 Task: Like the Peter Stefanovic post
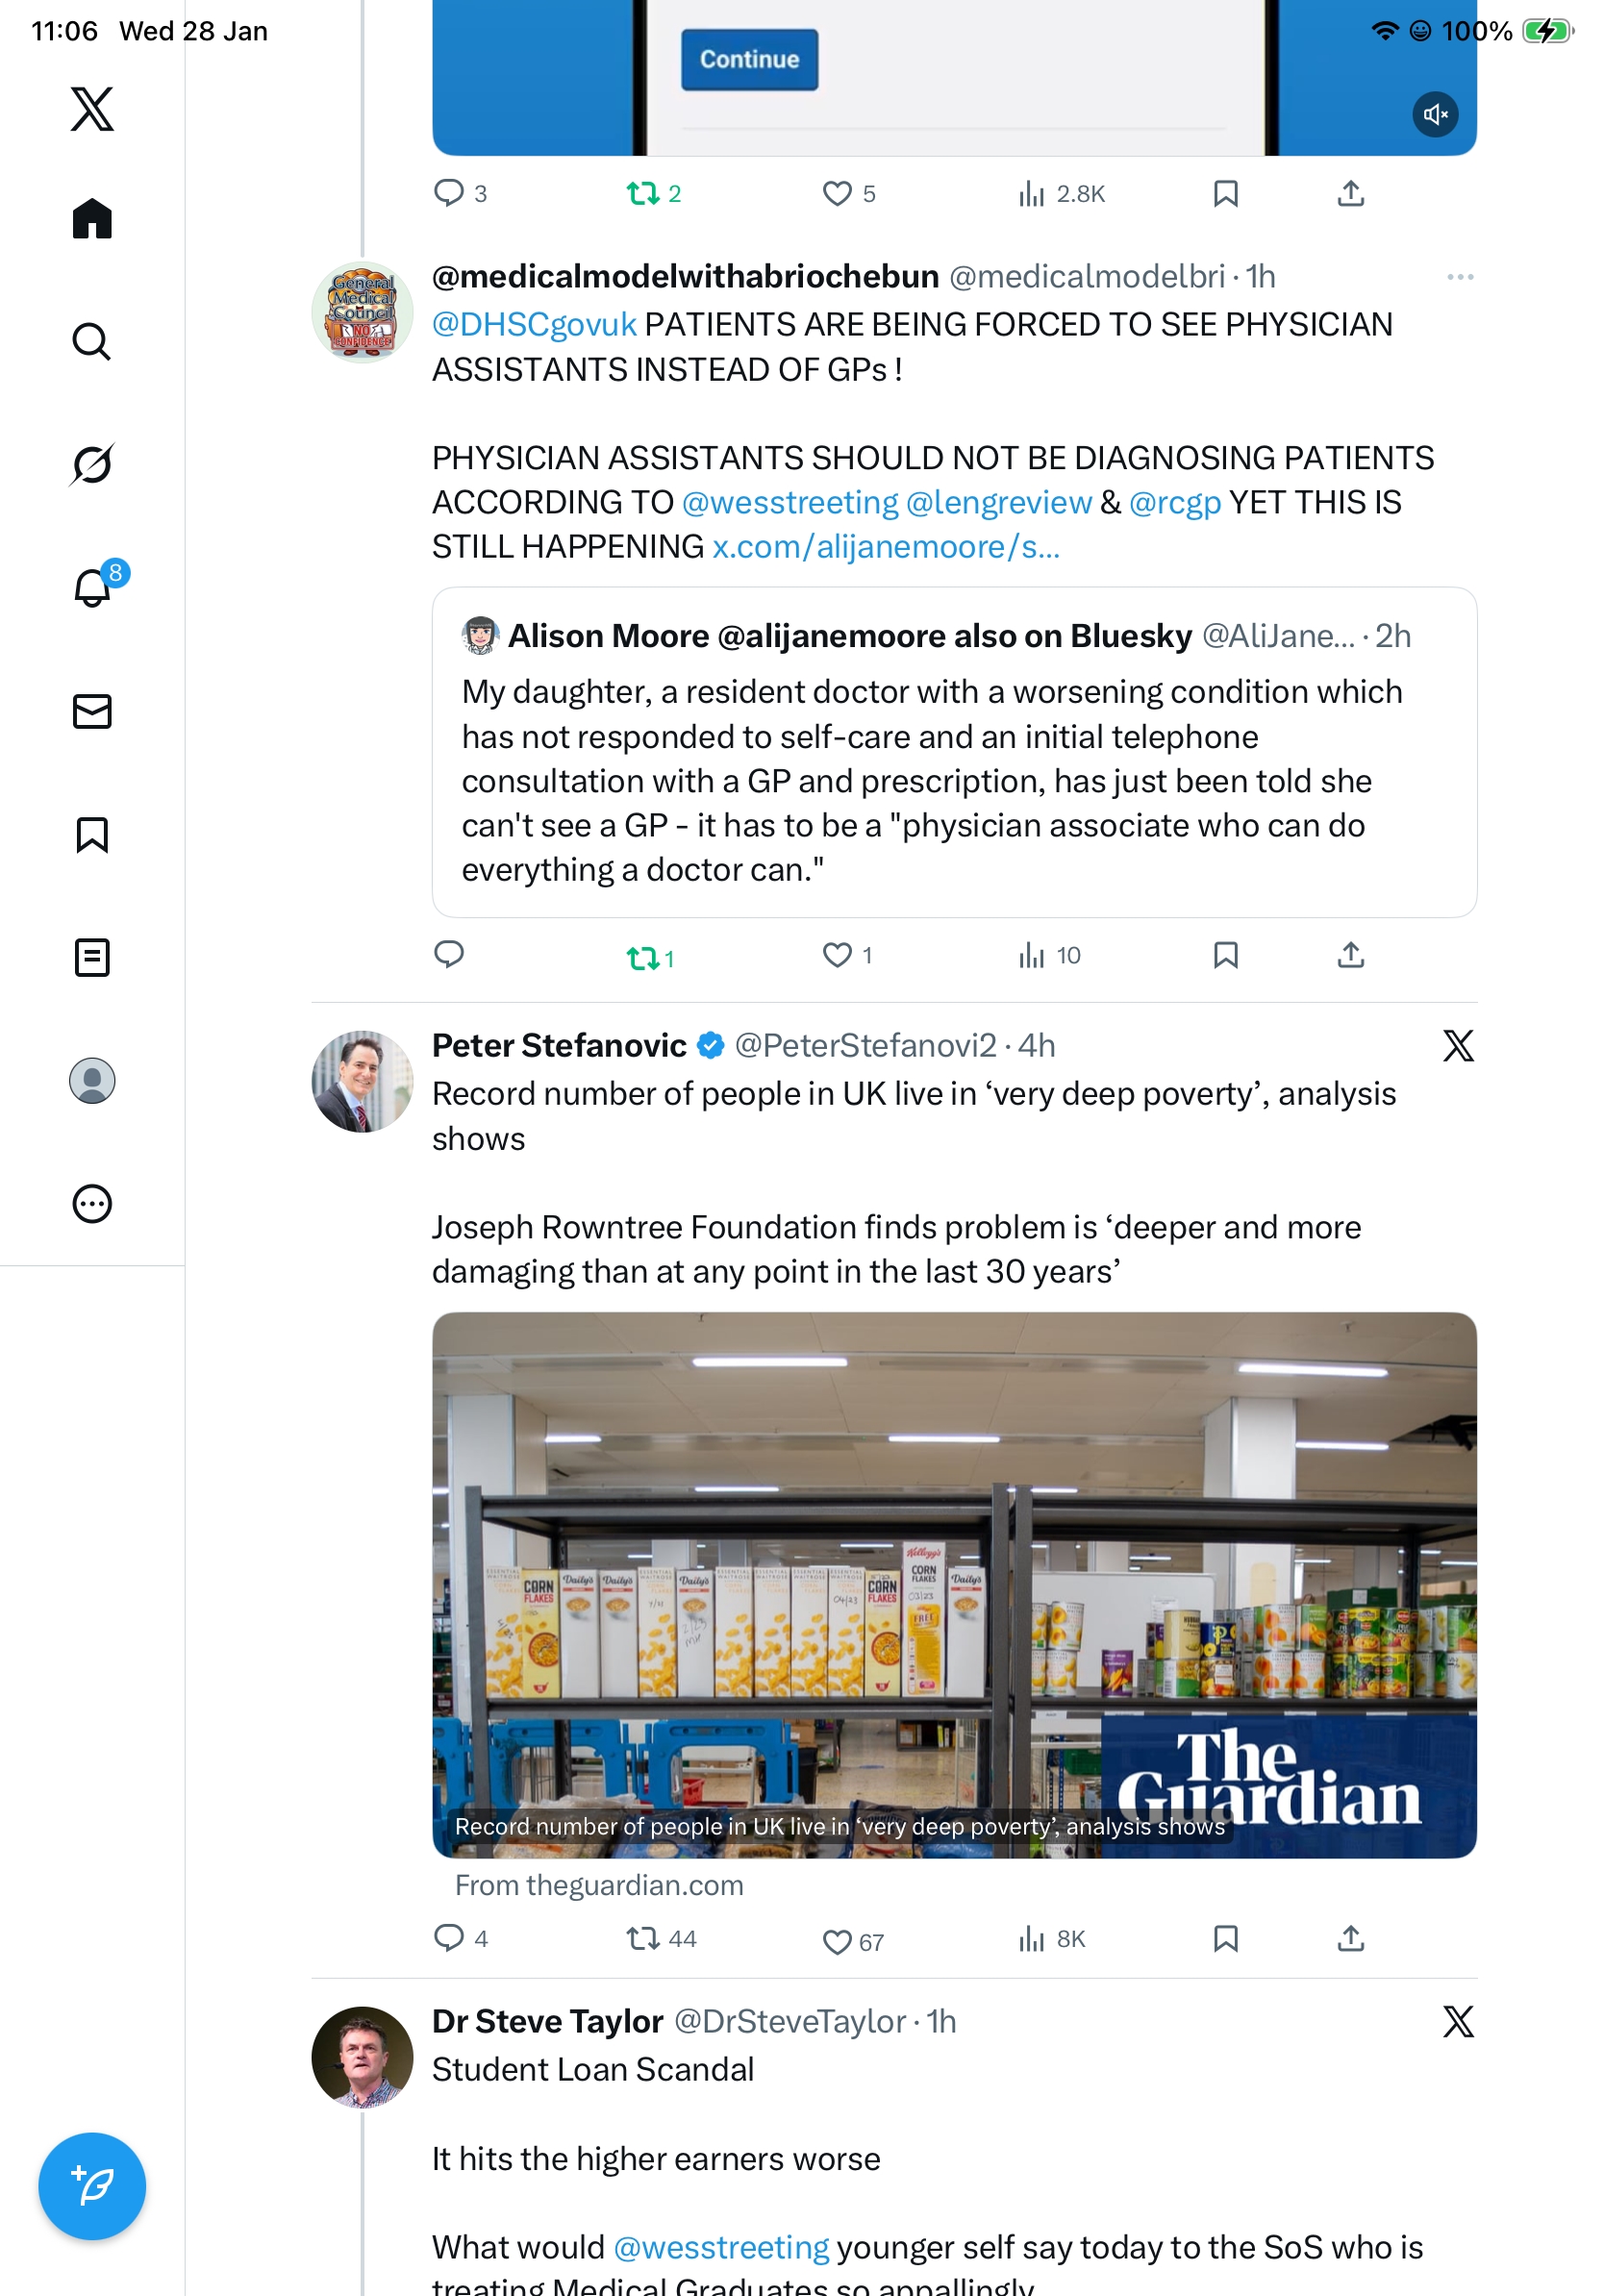(x=837, y=1941)
